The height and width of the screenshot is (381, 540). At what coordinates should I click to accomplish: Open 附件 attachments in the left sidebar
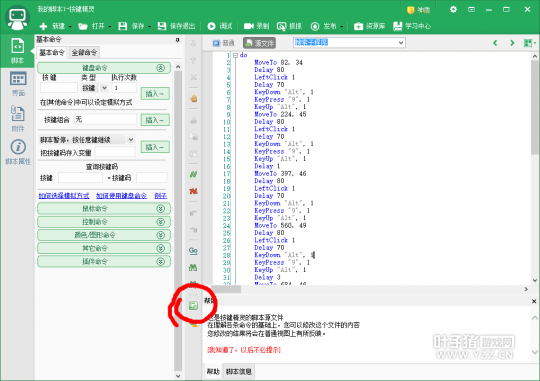click(x=18, y=119)
